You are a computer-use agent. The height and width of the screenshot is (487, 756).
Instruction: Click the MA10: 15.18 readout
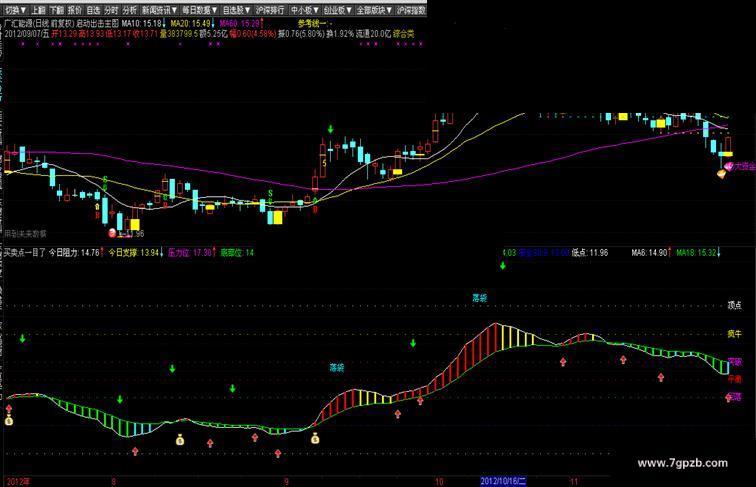pyautogui.click(x=141, y=23)
